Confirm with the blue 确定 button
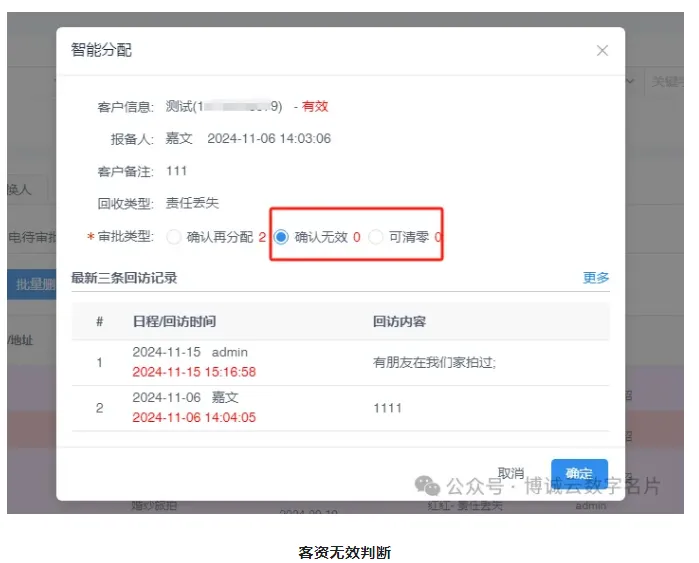Viewport: 699px width, 563px height. [579, 473]
